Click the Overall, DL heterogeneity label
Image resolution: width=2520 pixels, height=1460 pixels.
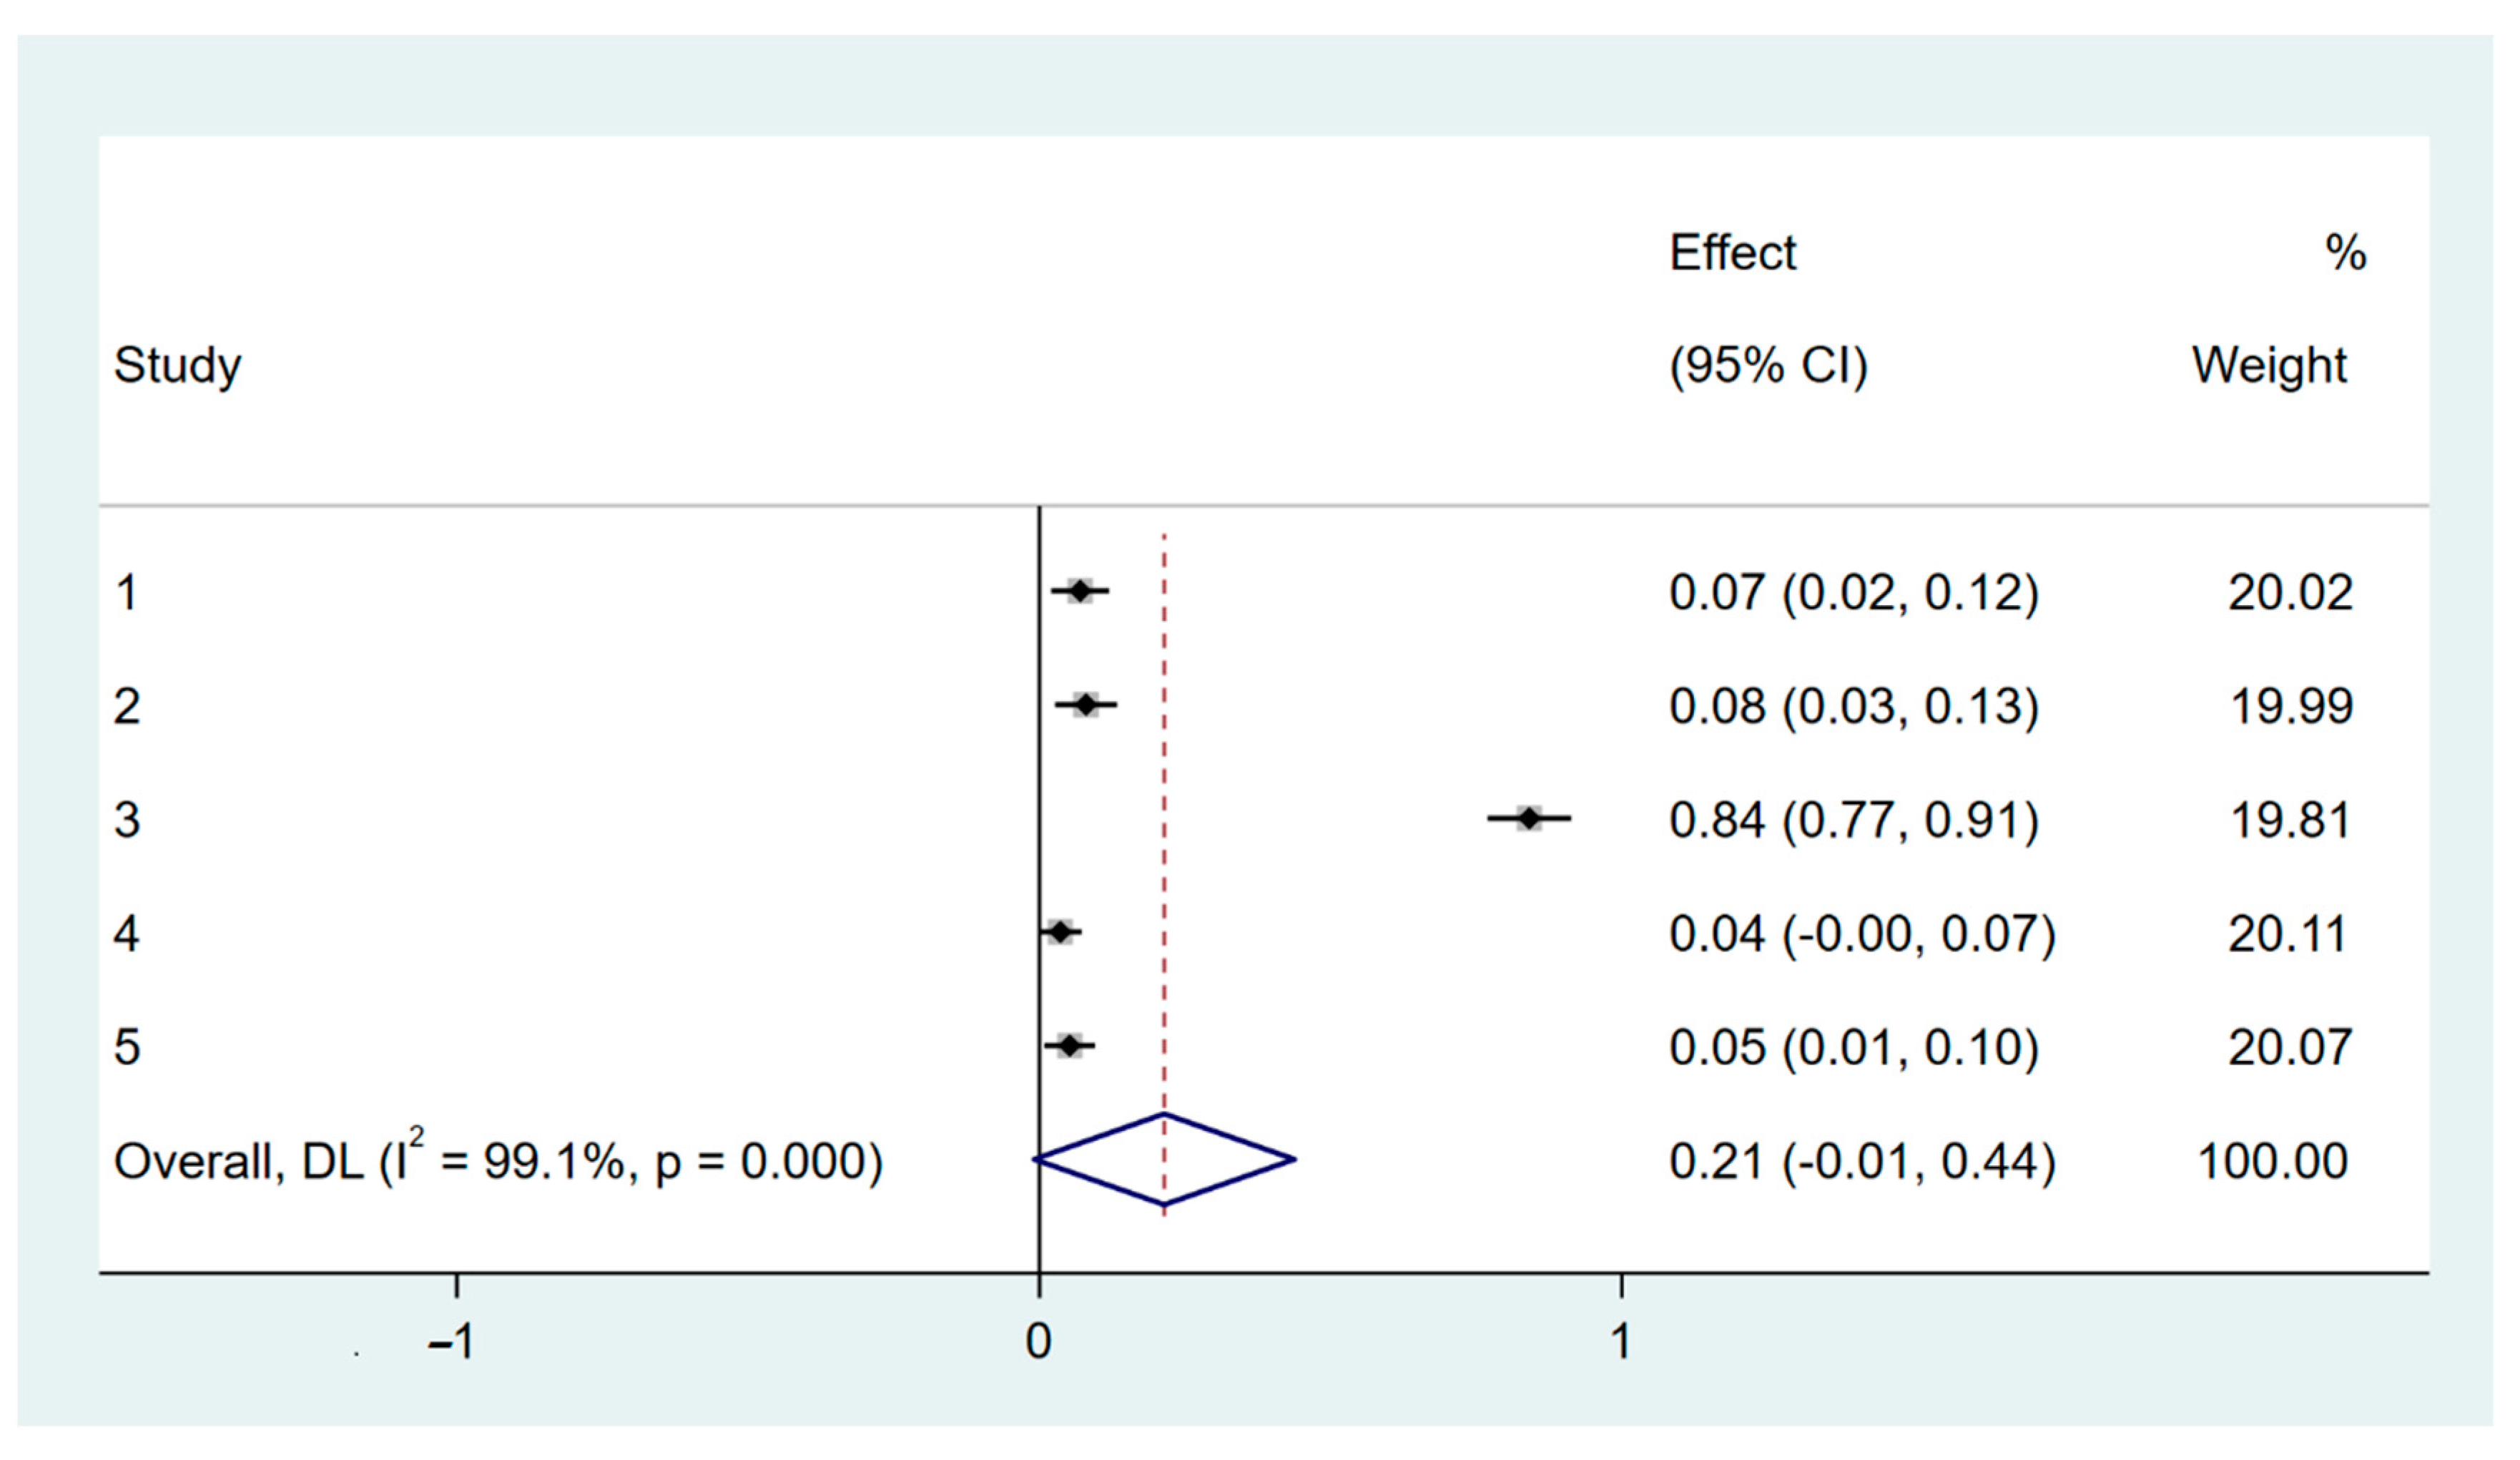(x=498, y=1161)
